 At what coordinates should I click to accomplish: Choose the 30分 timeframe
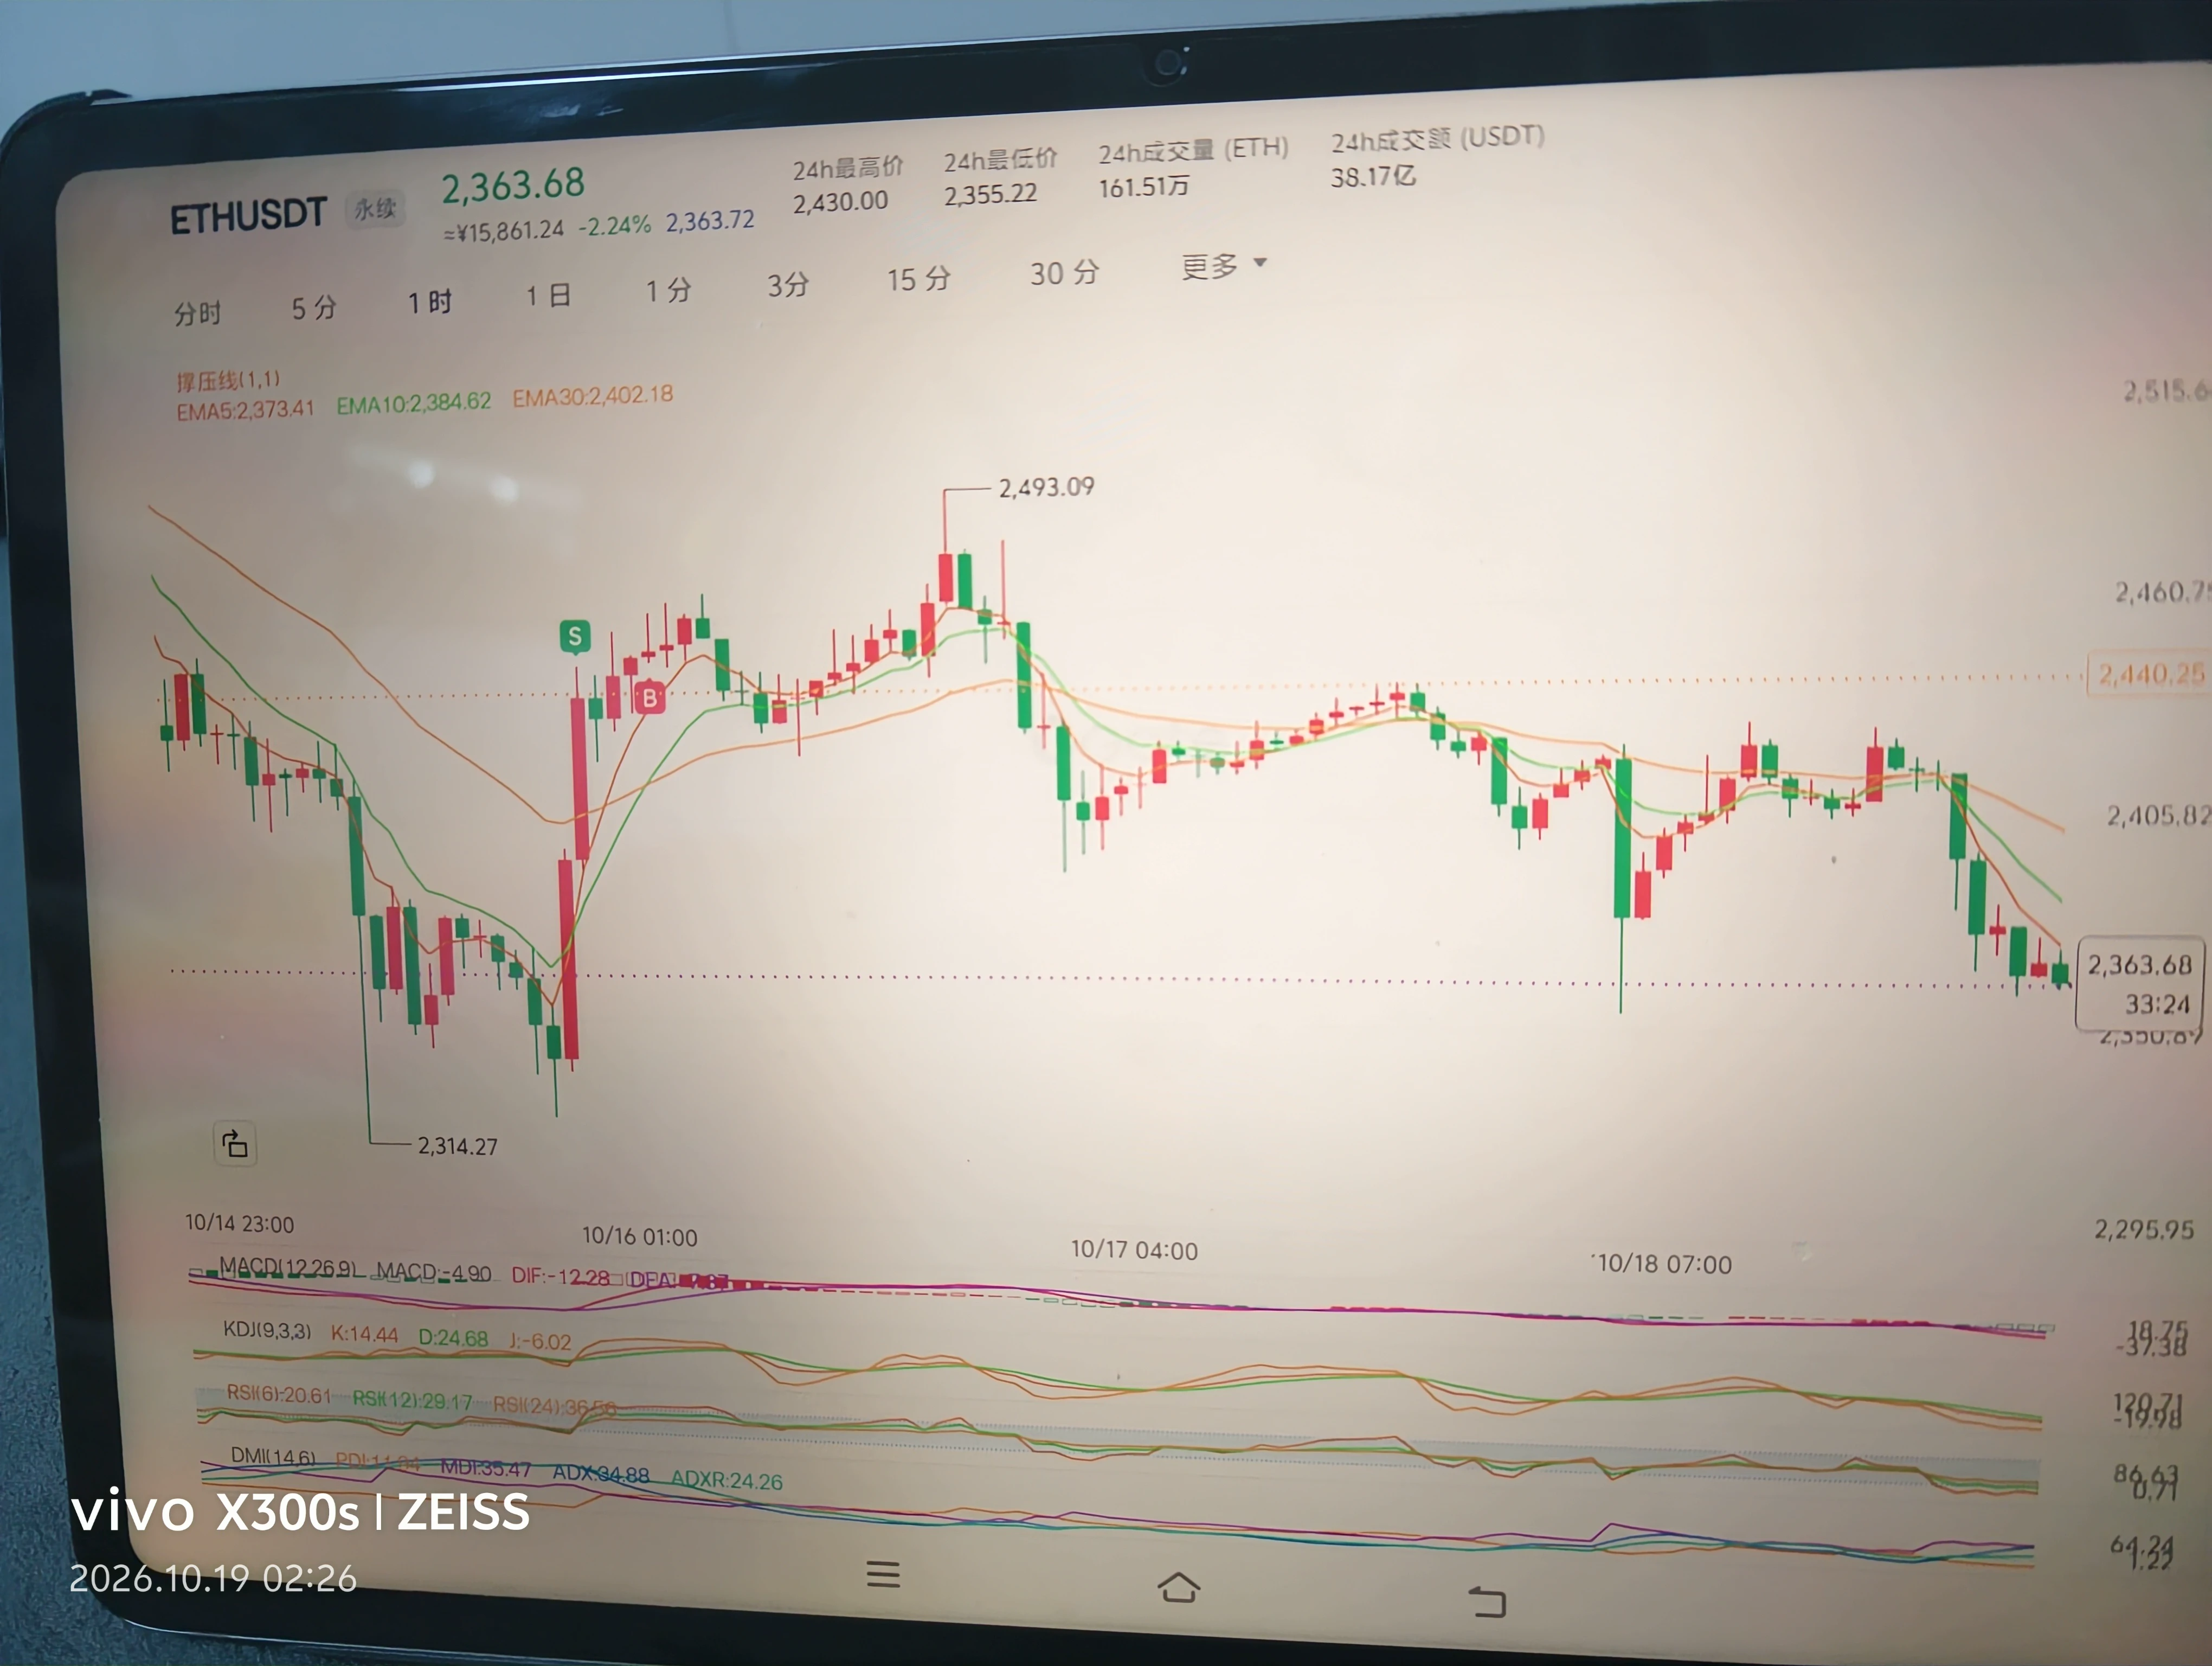pyautogui.click(x=1065, y=273)
